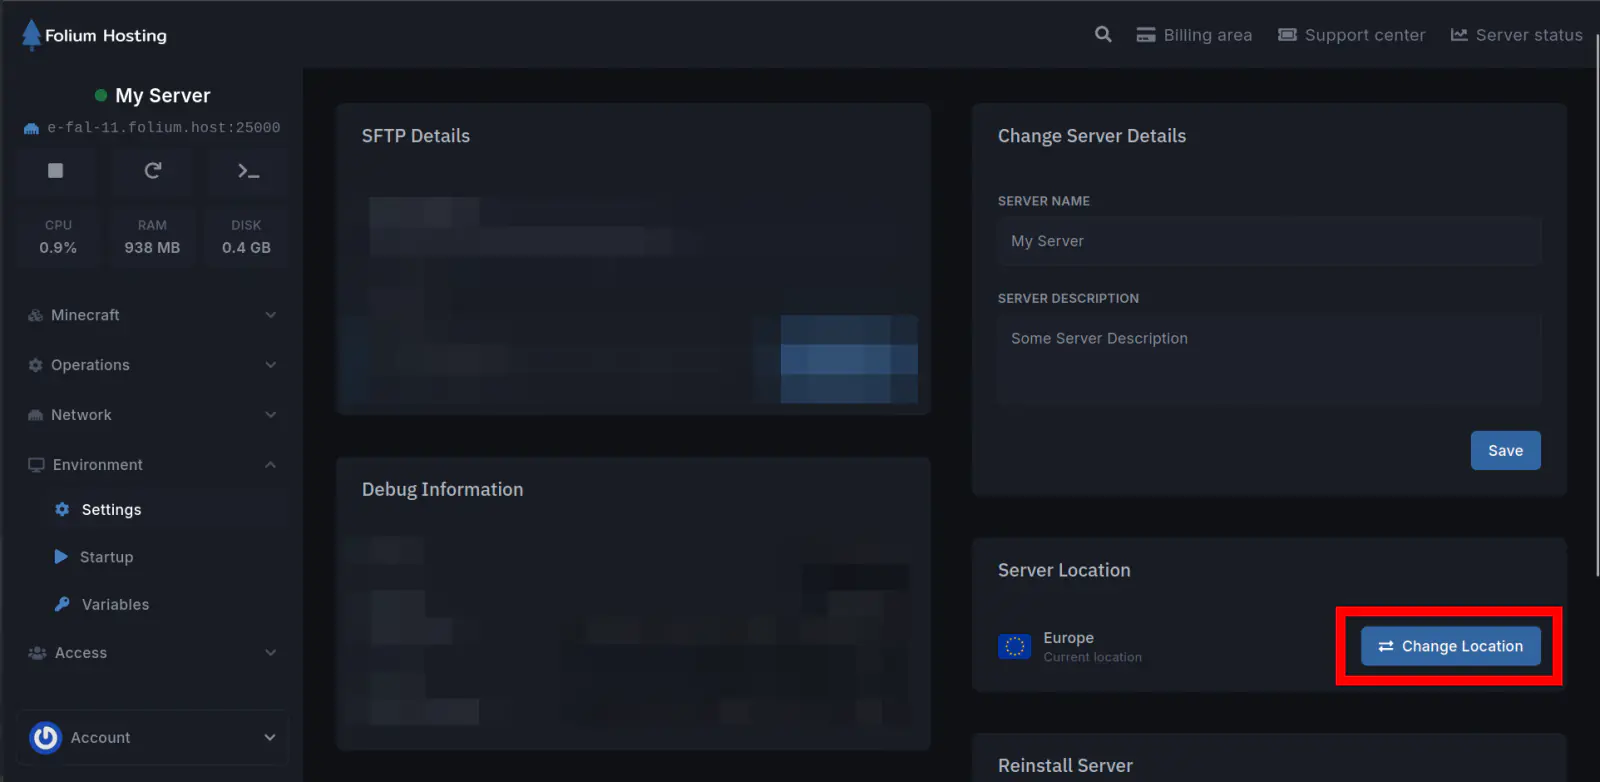Click the Network sidebar icon
This screenshot has width=1600, height=782.
click(36, 415)
